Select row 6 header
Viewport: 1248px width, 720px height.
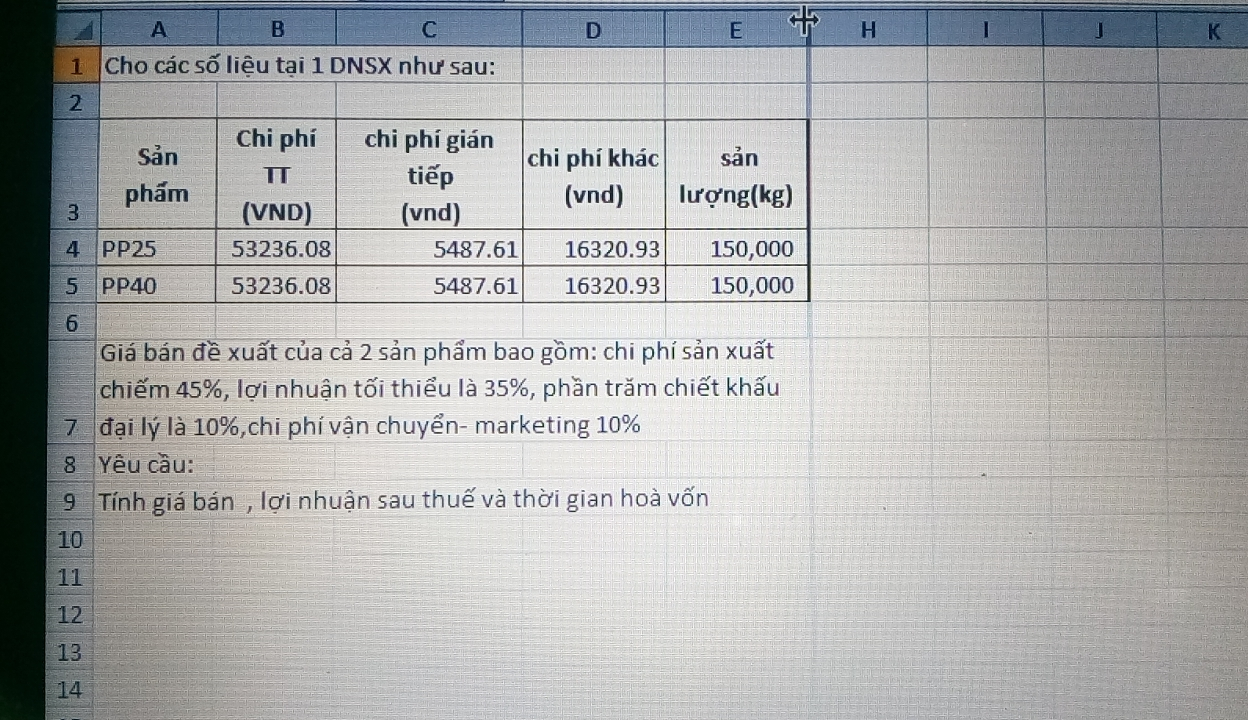click(72, 323)
